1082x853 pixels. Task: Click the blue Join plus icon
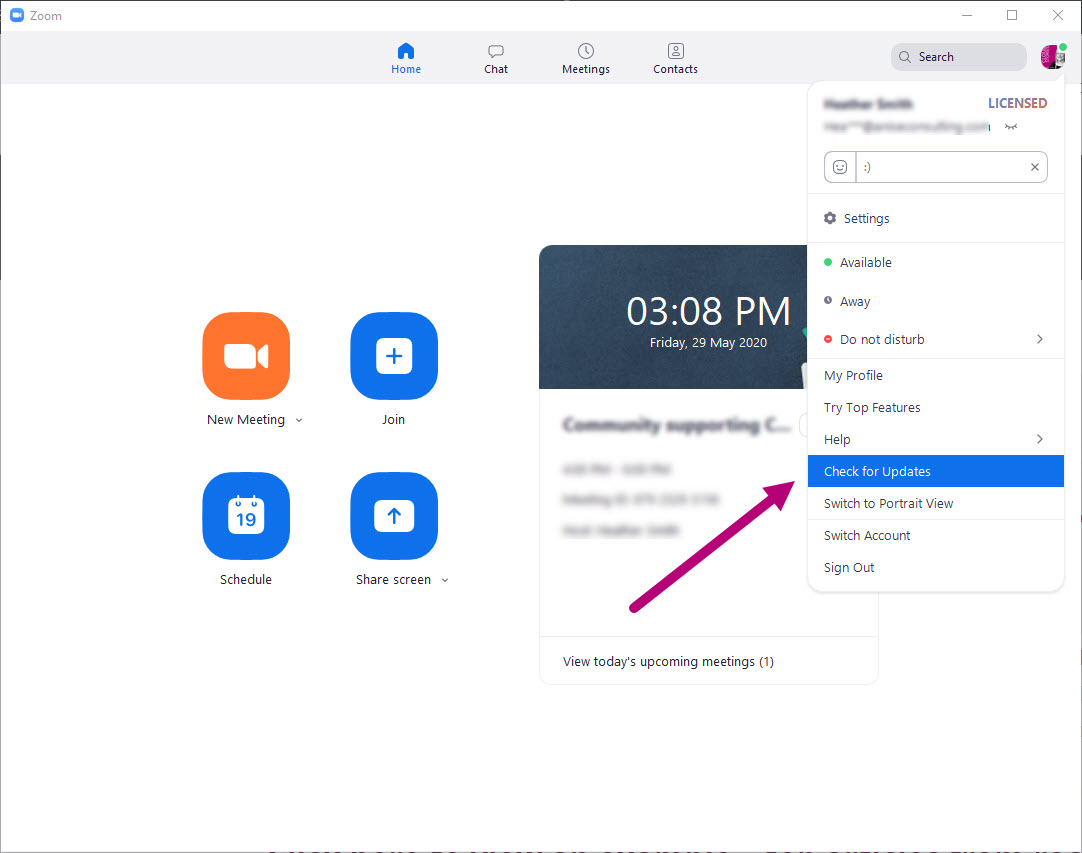394,356
